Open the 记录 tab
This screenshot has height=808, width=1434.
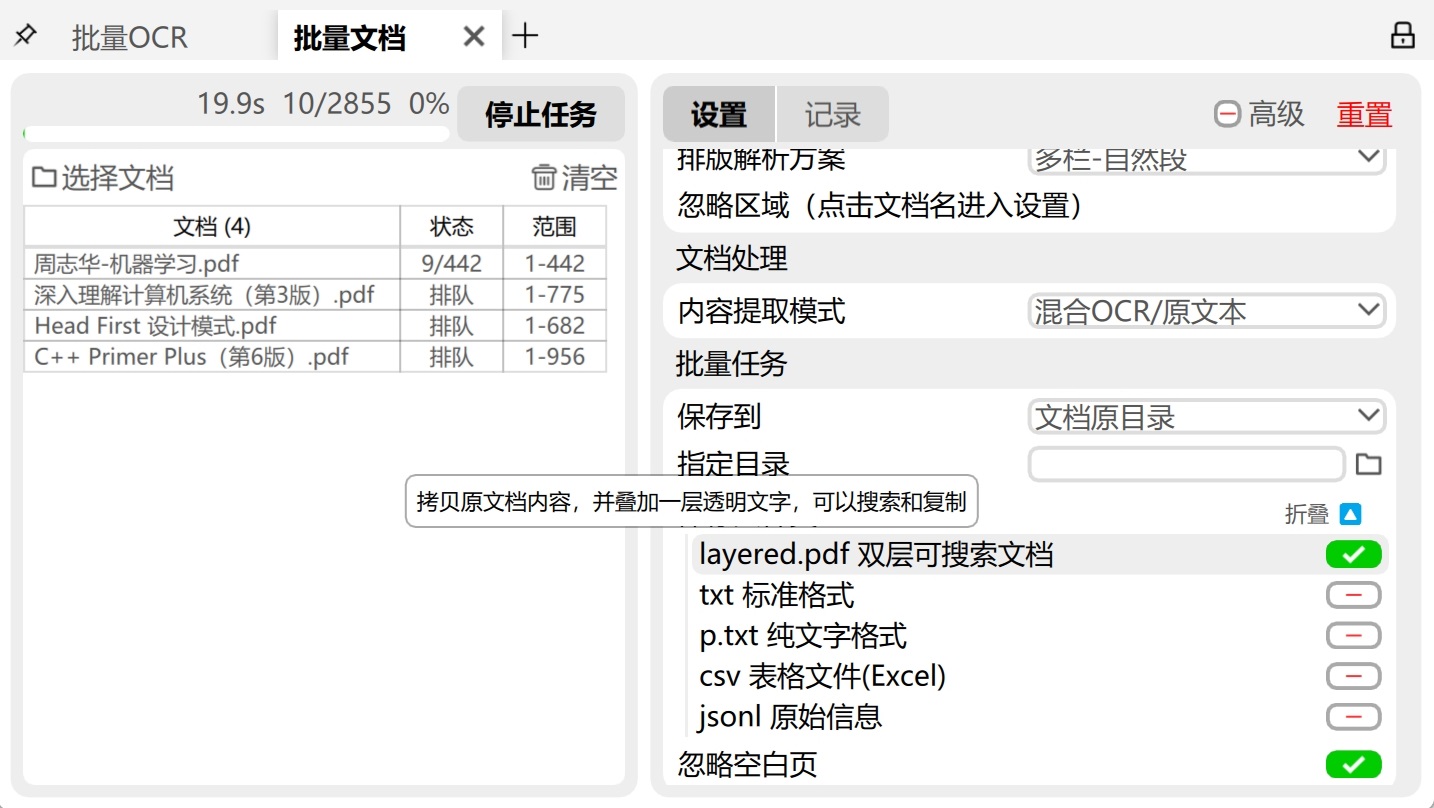tap(832, 115)
